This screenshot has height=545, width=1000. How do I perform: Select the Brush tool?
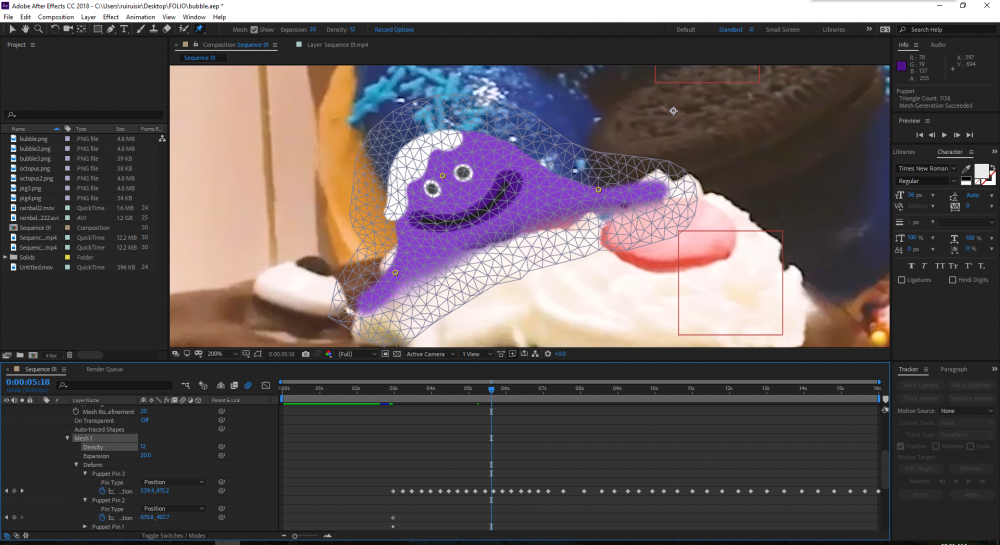tap(140, 29)
